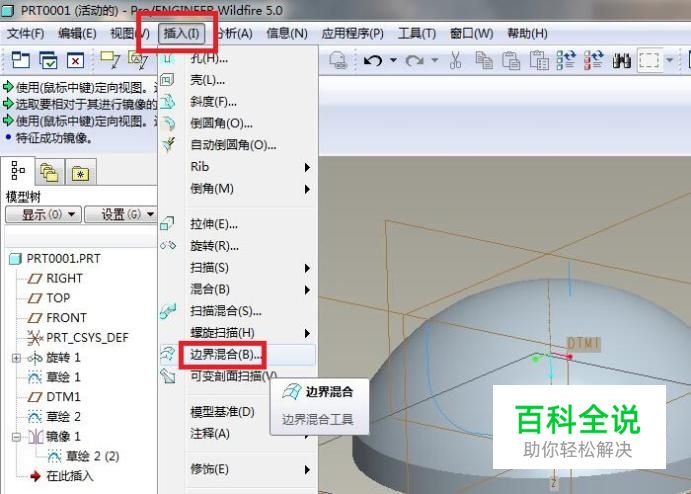Select 在此插入 marker in model tree
The height and width of the screenshot is (494, 691).
coord(70,476)
